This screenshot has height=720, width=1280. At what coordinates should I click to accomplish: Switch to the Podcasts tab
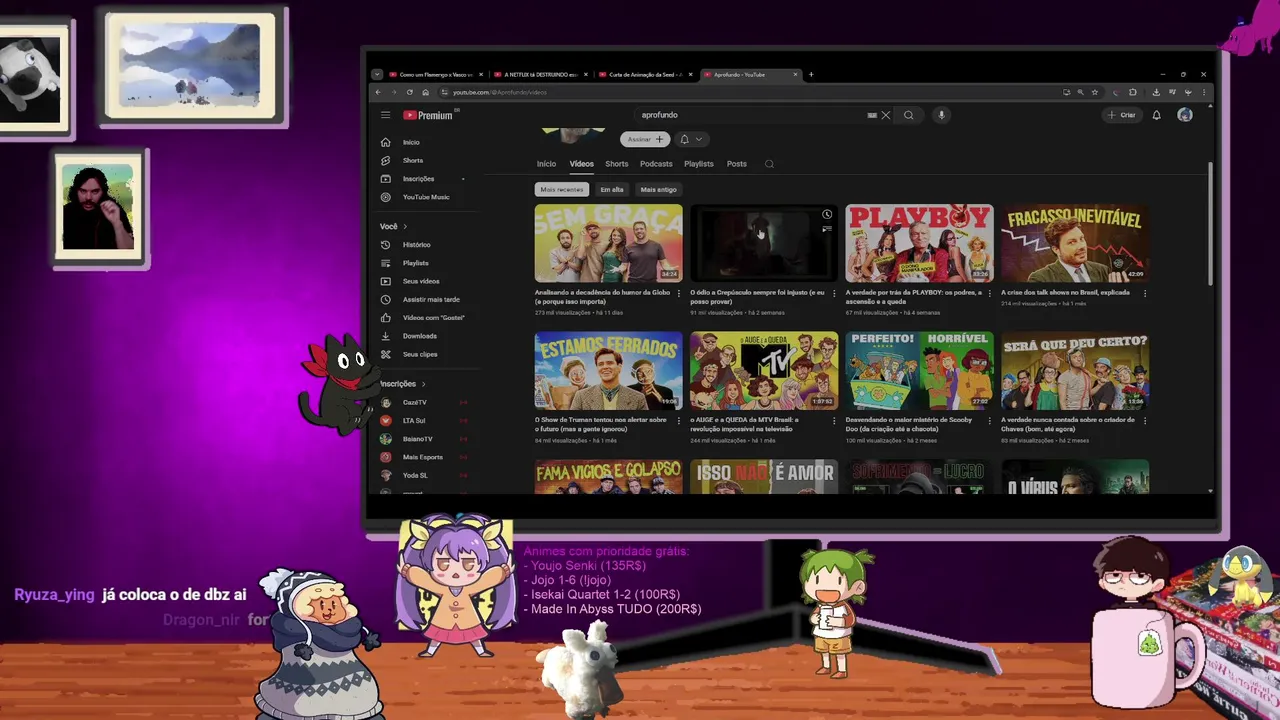[656, 164]
